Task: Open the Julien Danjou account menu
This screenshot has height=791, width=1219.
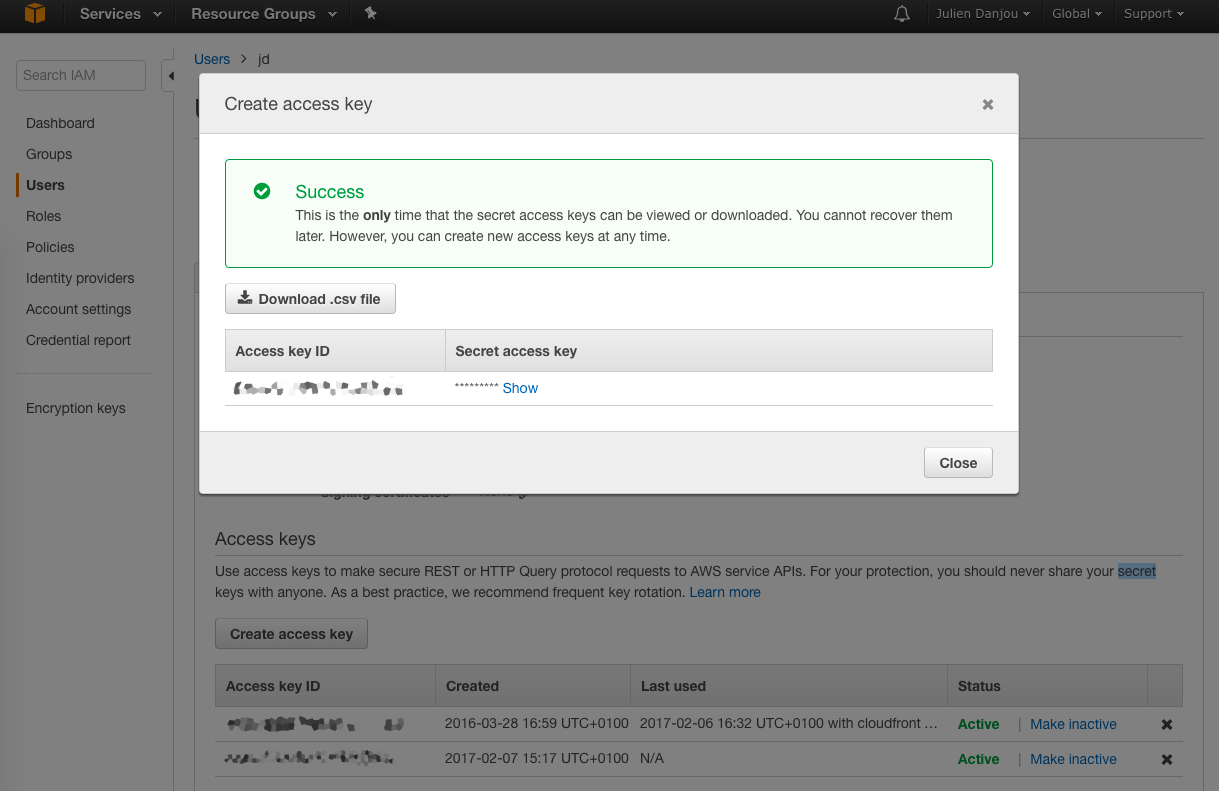Action: [983, 14]
